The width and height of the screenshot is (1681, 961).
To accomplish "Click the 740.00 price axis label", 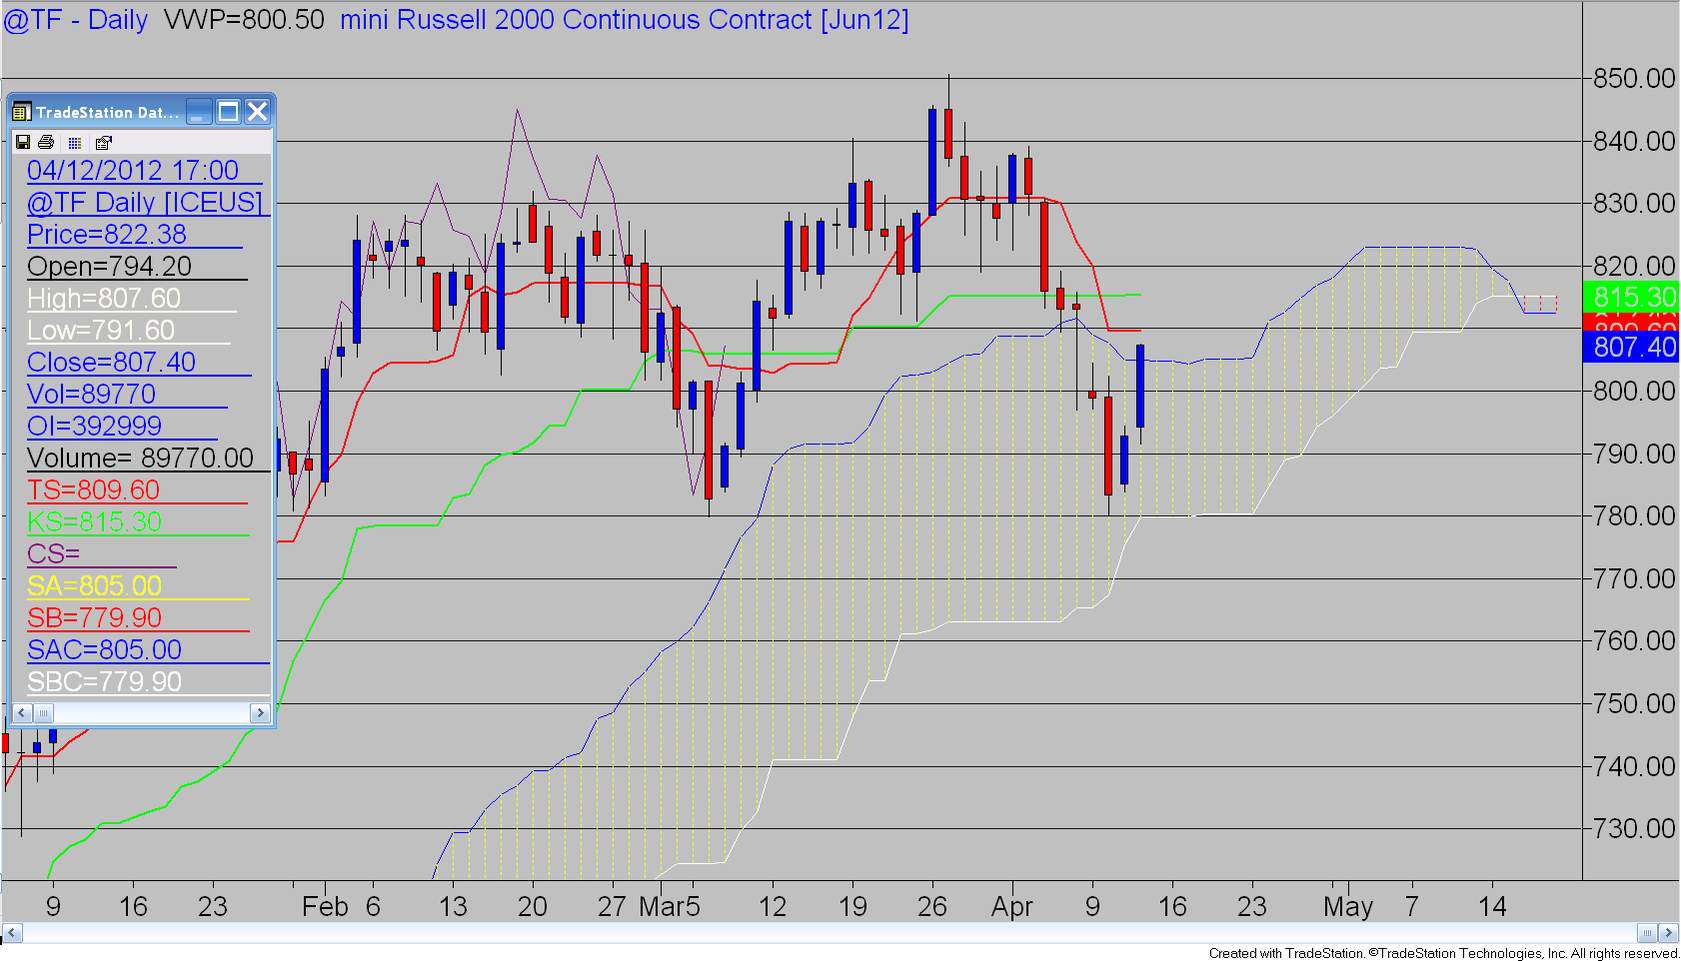I will tap(1634, 767).
